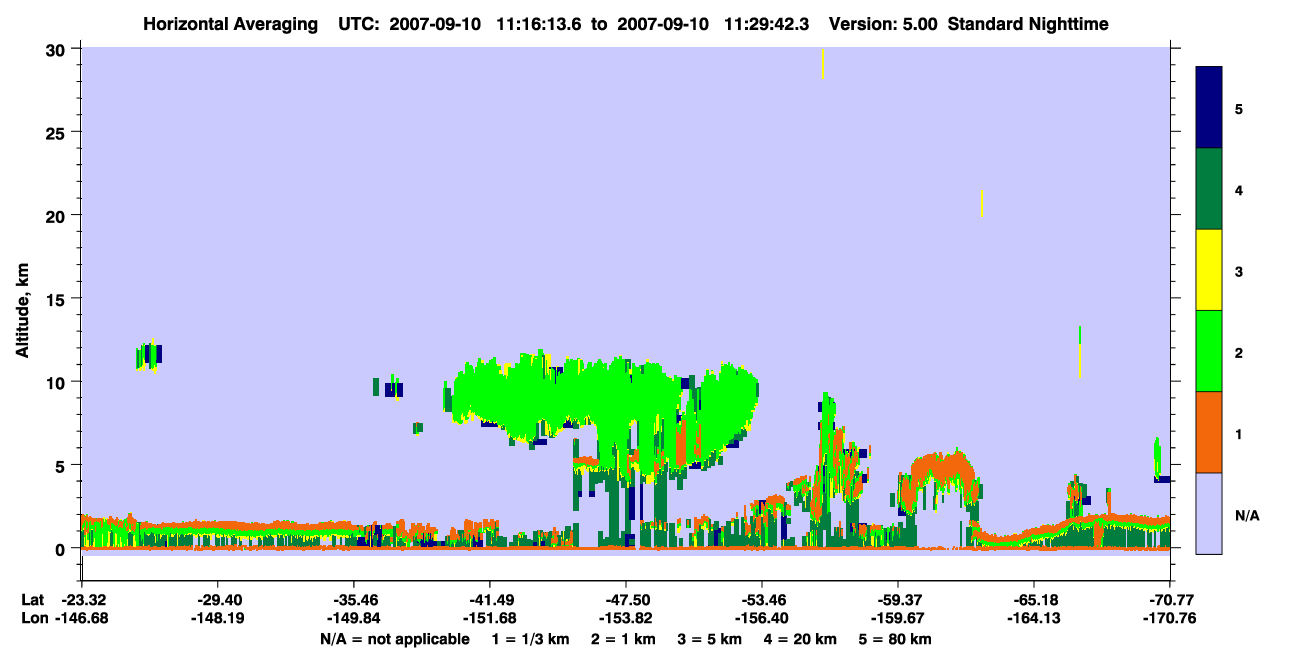Click the 'Lat' row label
The width and height of the screenshot is (1300, 667).
pyautogui.click(x=33, y=600)
